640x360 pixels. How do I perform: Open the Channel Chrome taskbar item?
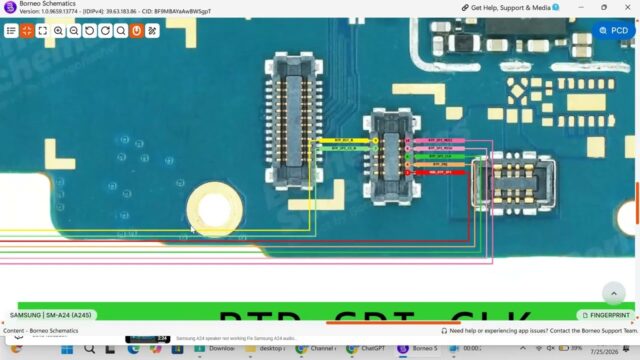pos(316,349)
